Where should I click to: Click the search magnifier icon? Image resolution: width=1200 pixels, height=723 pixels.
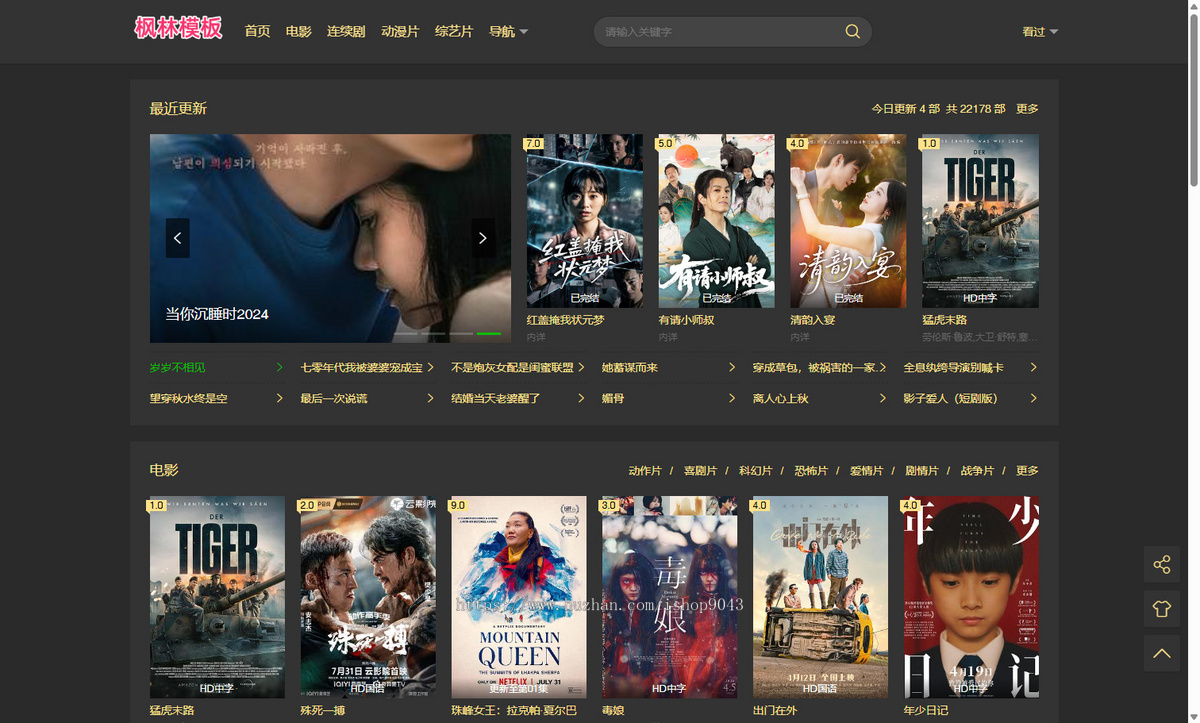tap(852, 31)
